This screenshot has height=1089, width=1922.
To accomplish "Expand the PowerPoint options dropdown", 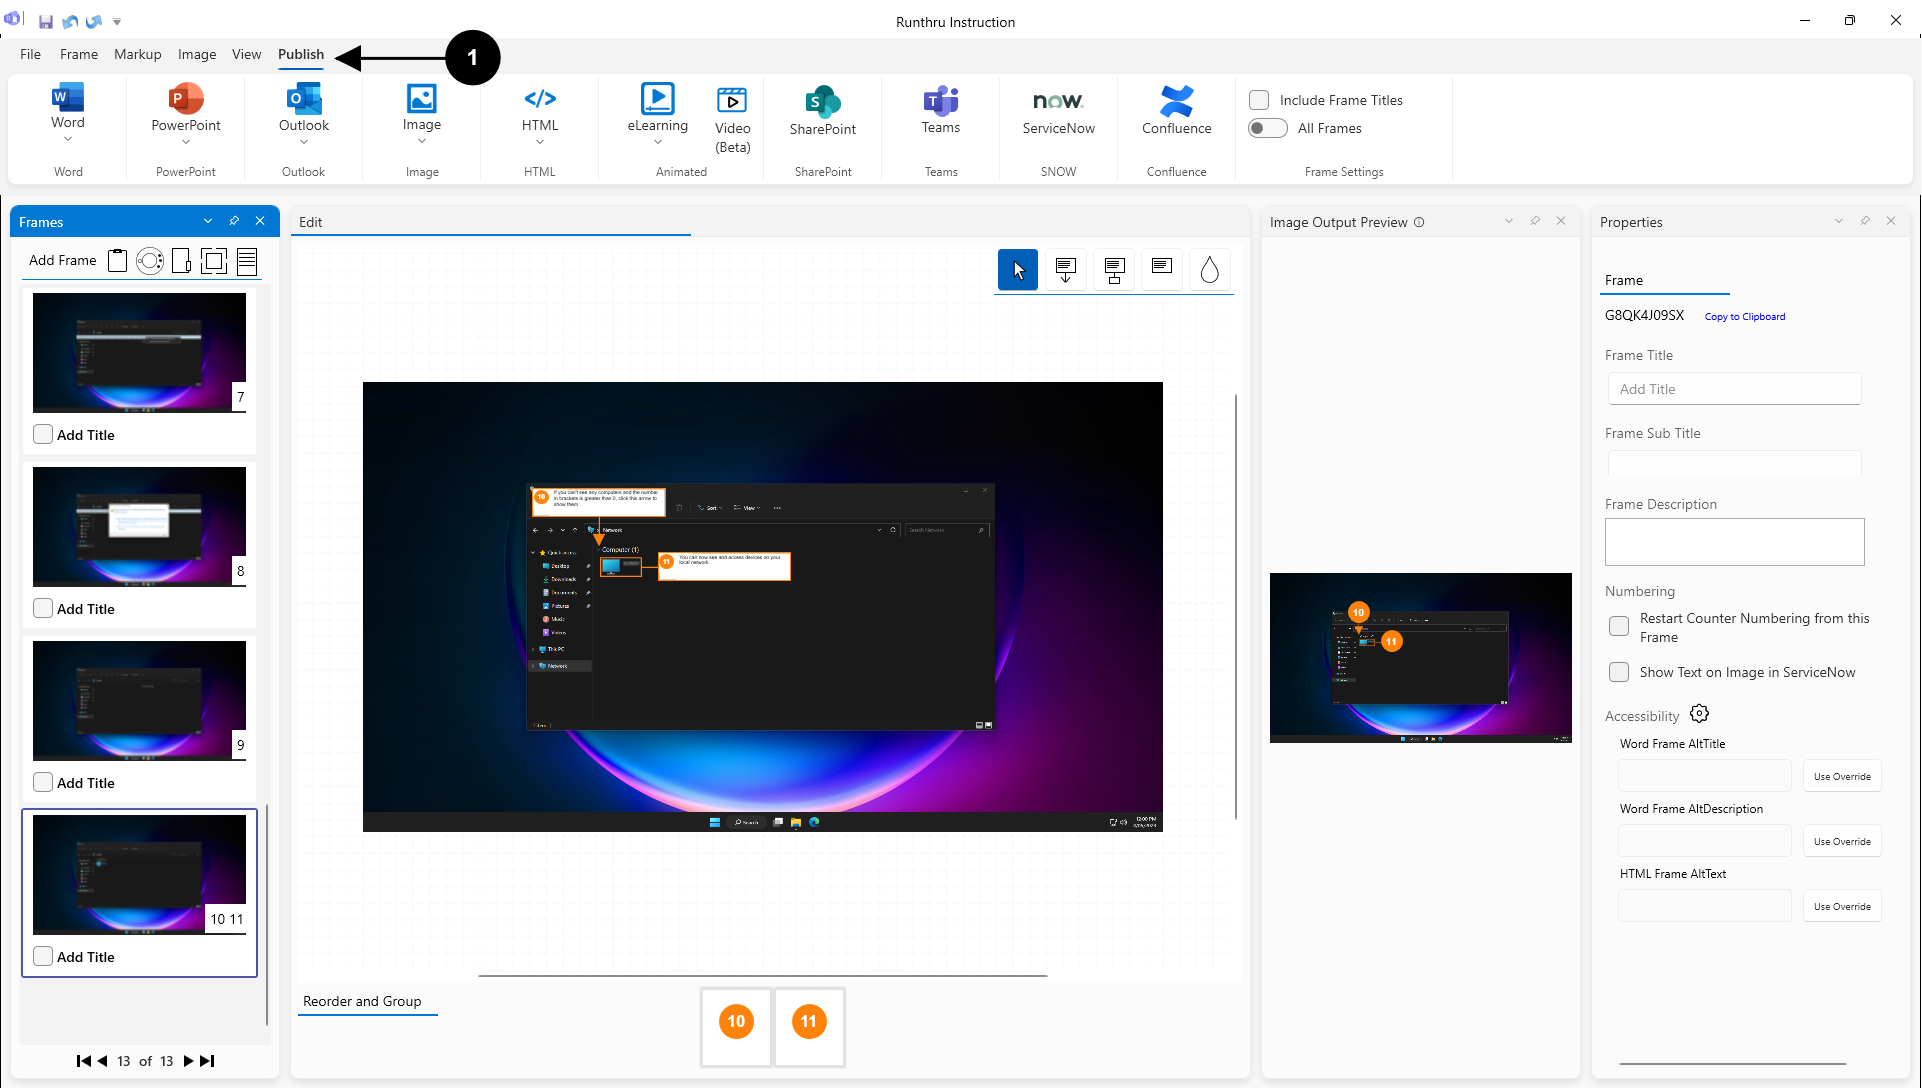I will pos(186,142).
